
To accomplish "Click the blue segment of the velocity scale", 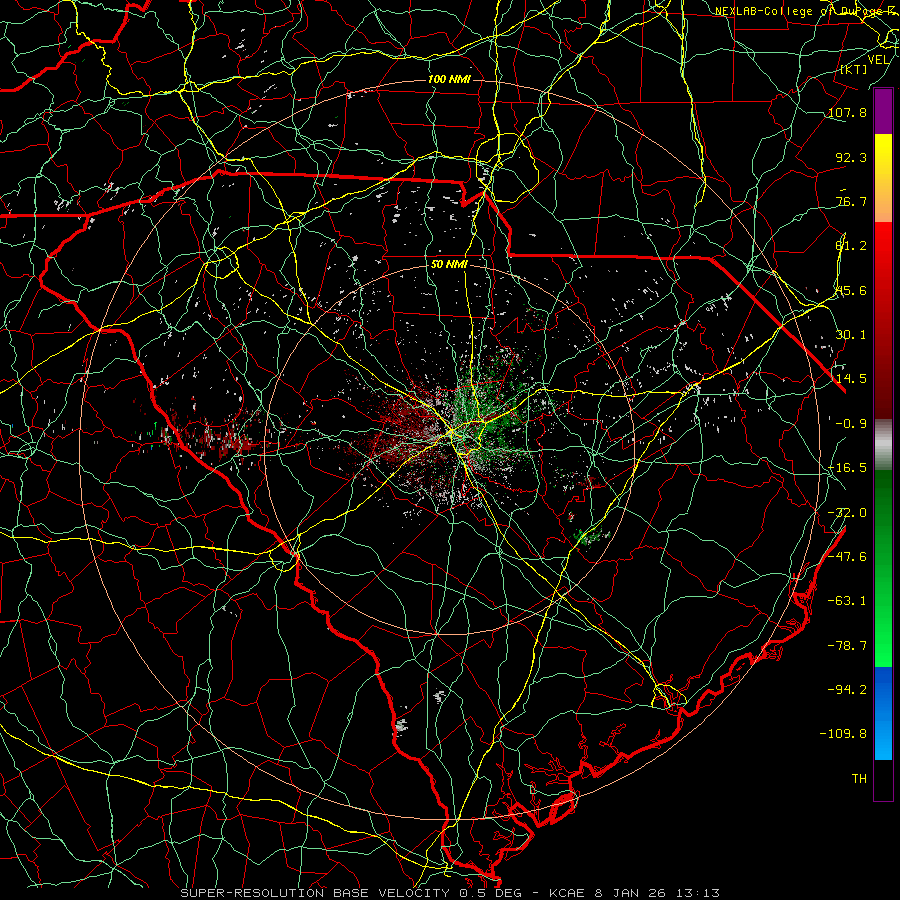I will click(883, 713).
